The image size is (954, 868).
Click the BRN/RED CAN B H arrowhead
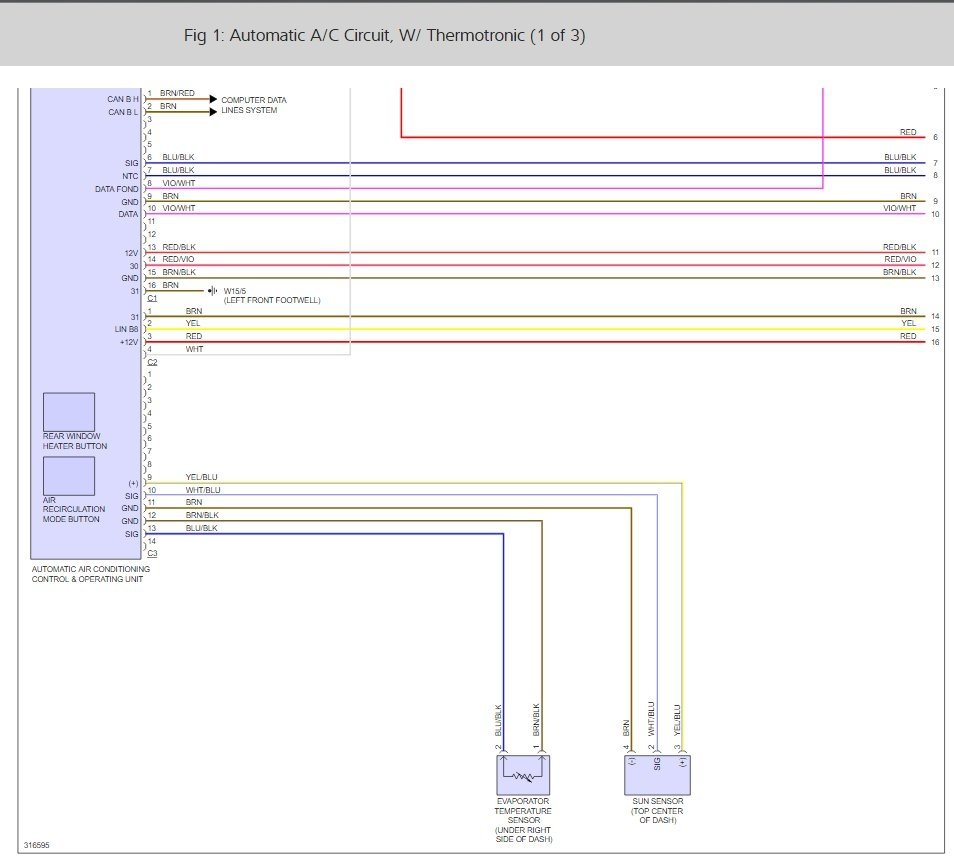[212, 99]
